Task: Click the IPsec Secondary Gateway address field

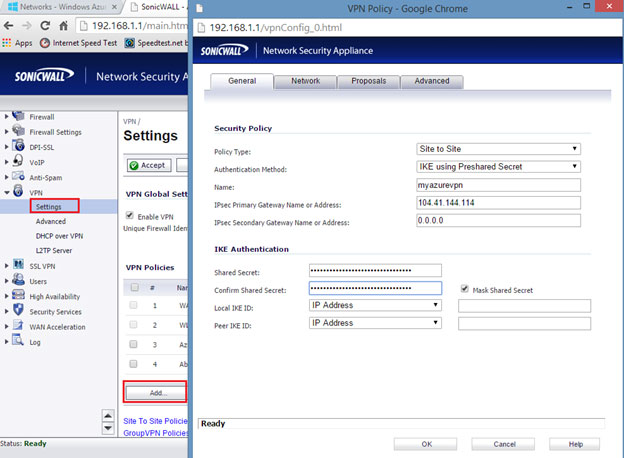Action: 498,220
